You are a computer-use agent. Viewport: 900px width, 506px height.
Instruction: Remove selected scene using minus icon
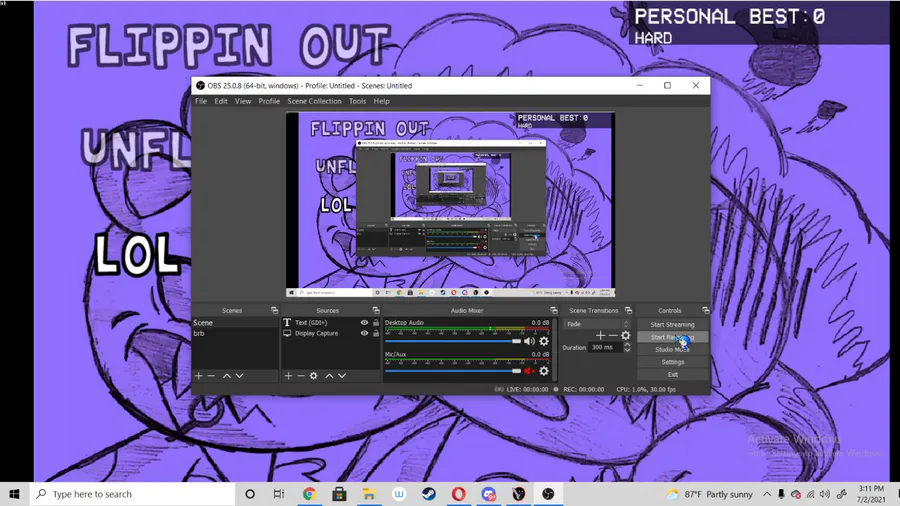click(x=211, y=376)
